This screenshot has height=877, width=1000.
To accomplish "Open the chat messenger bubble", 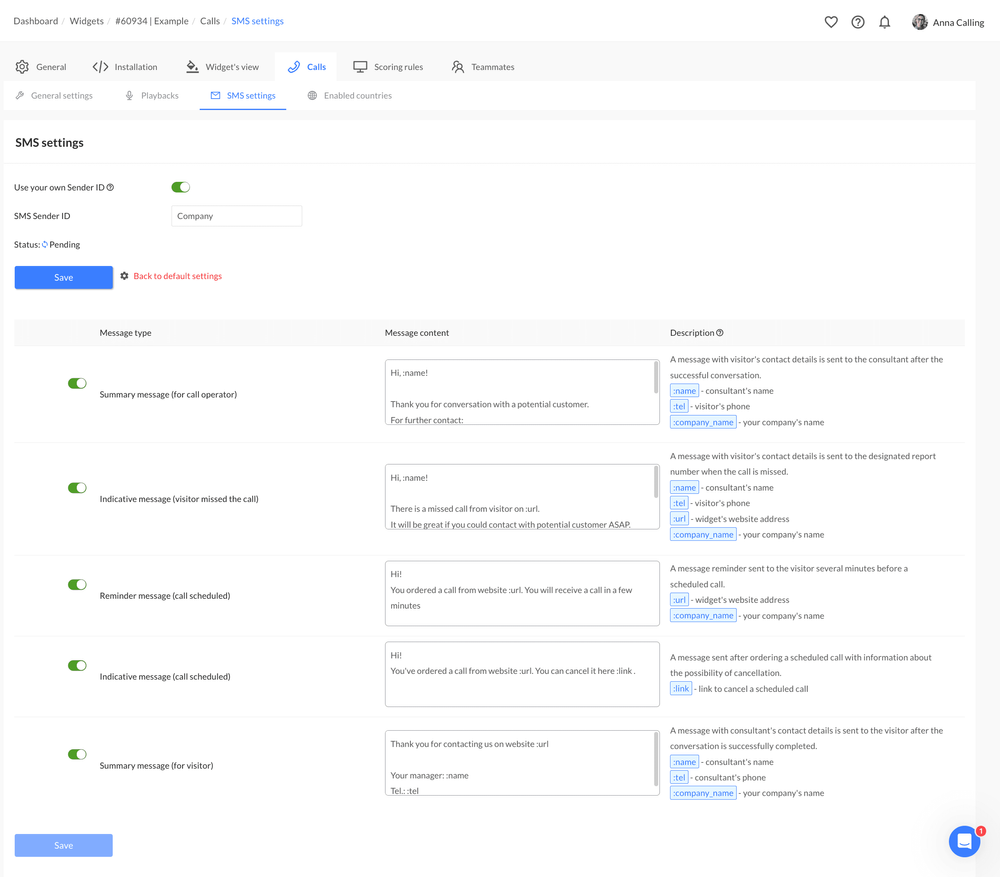I will [964, 841].
